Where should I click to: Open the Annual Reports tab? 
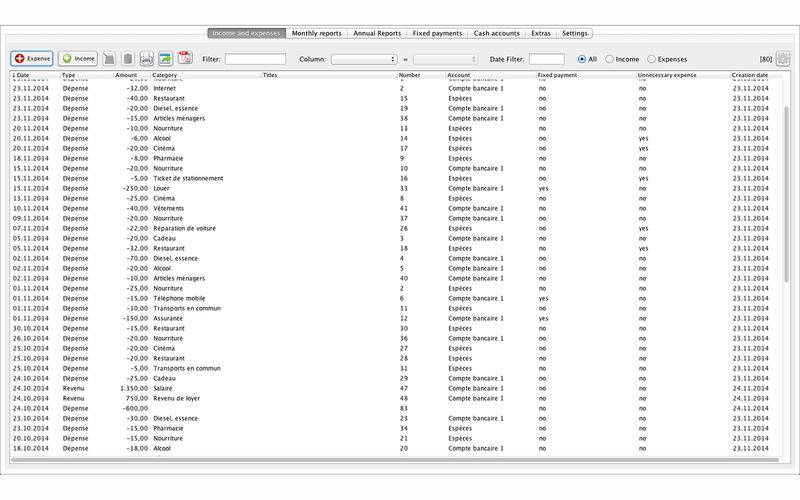(x=377, y=33)
